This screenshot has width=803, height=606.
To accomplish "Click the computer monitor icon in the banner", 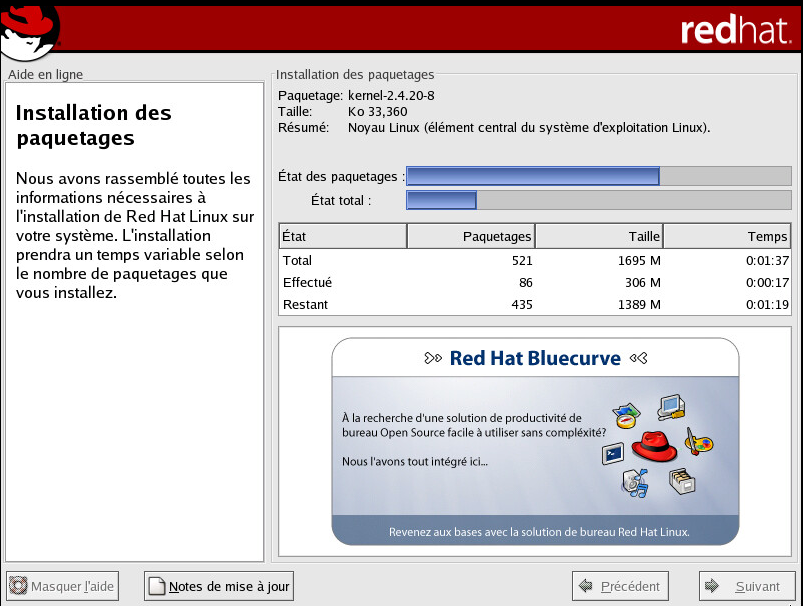I will coord(669,406).
